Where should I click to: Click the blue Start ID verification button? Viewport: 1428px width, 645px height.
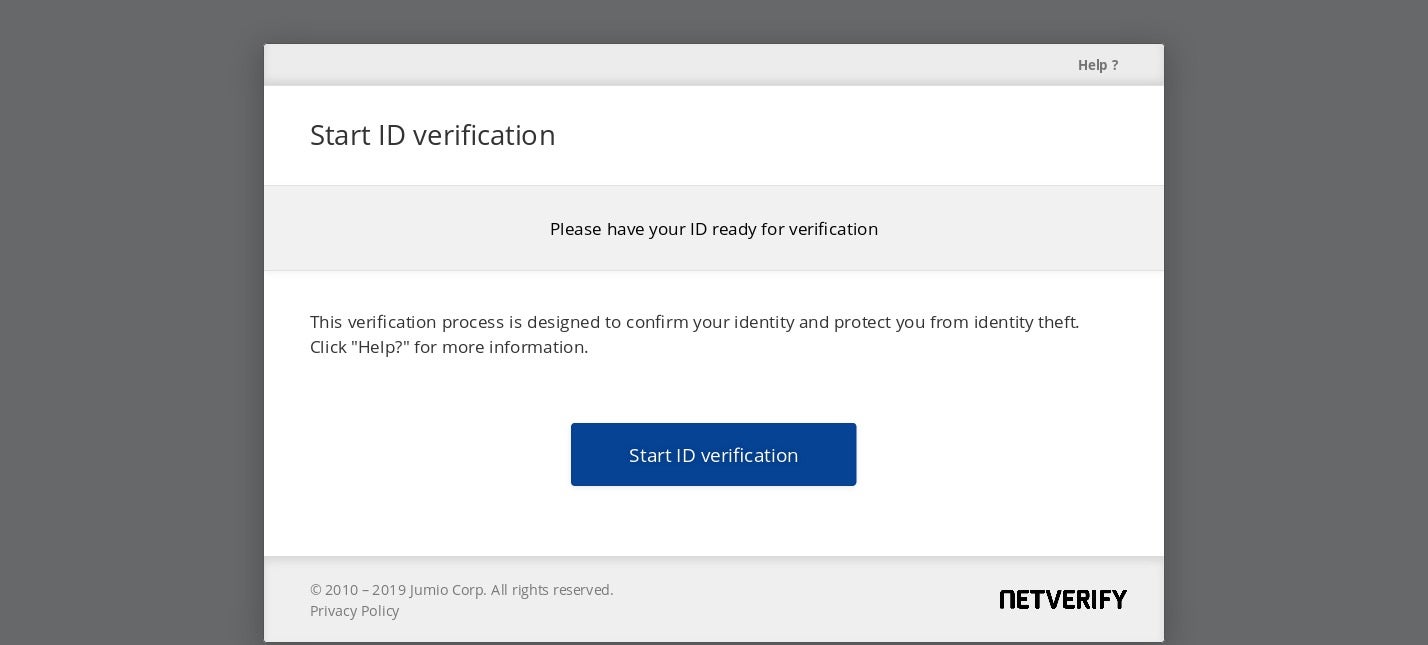click(x=713, y=455)
